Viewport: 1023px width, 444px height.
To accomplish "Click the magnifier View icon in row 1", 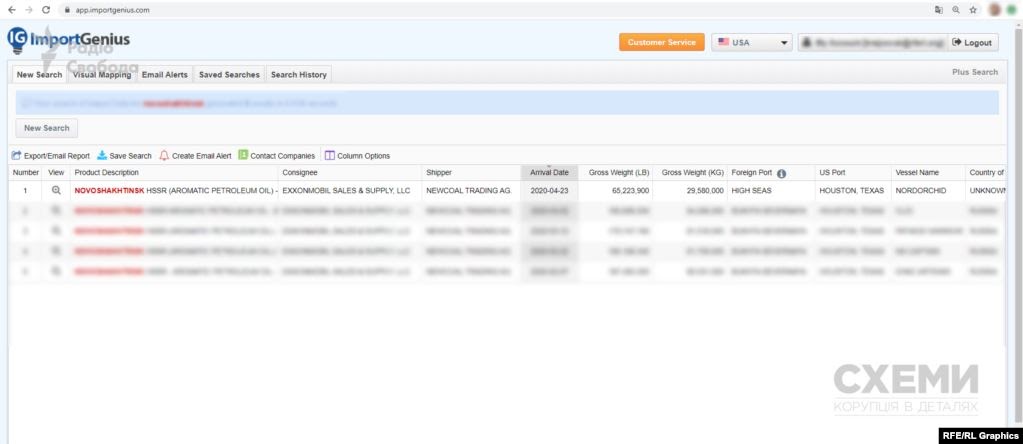I will click(56, 190).
